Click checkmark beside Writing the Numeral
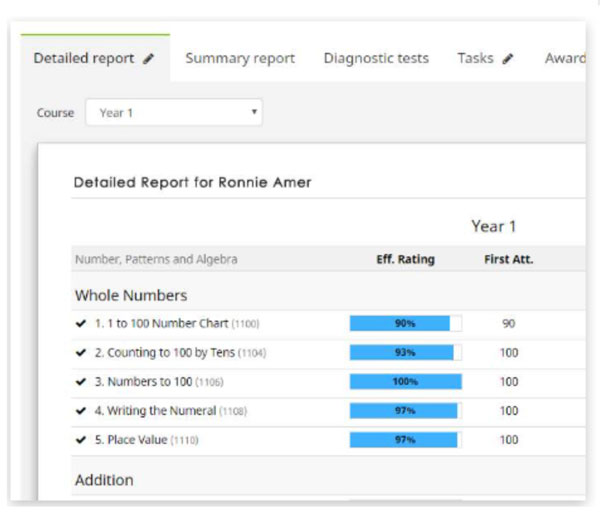Image resolution: width=600 pixels, height=519 pixels. click(81, 411)
